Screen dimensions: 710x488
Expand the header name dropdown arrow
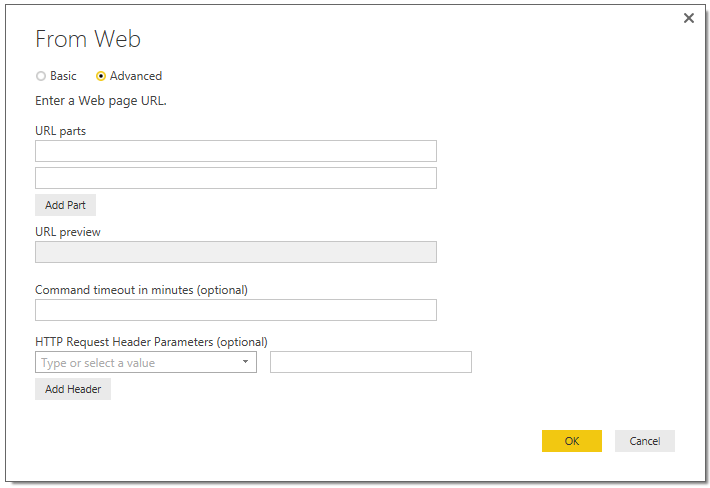tap(245, 362)
